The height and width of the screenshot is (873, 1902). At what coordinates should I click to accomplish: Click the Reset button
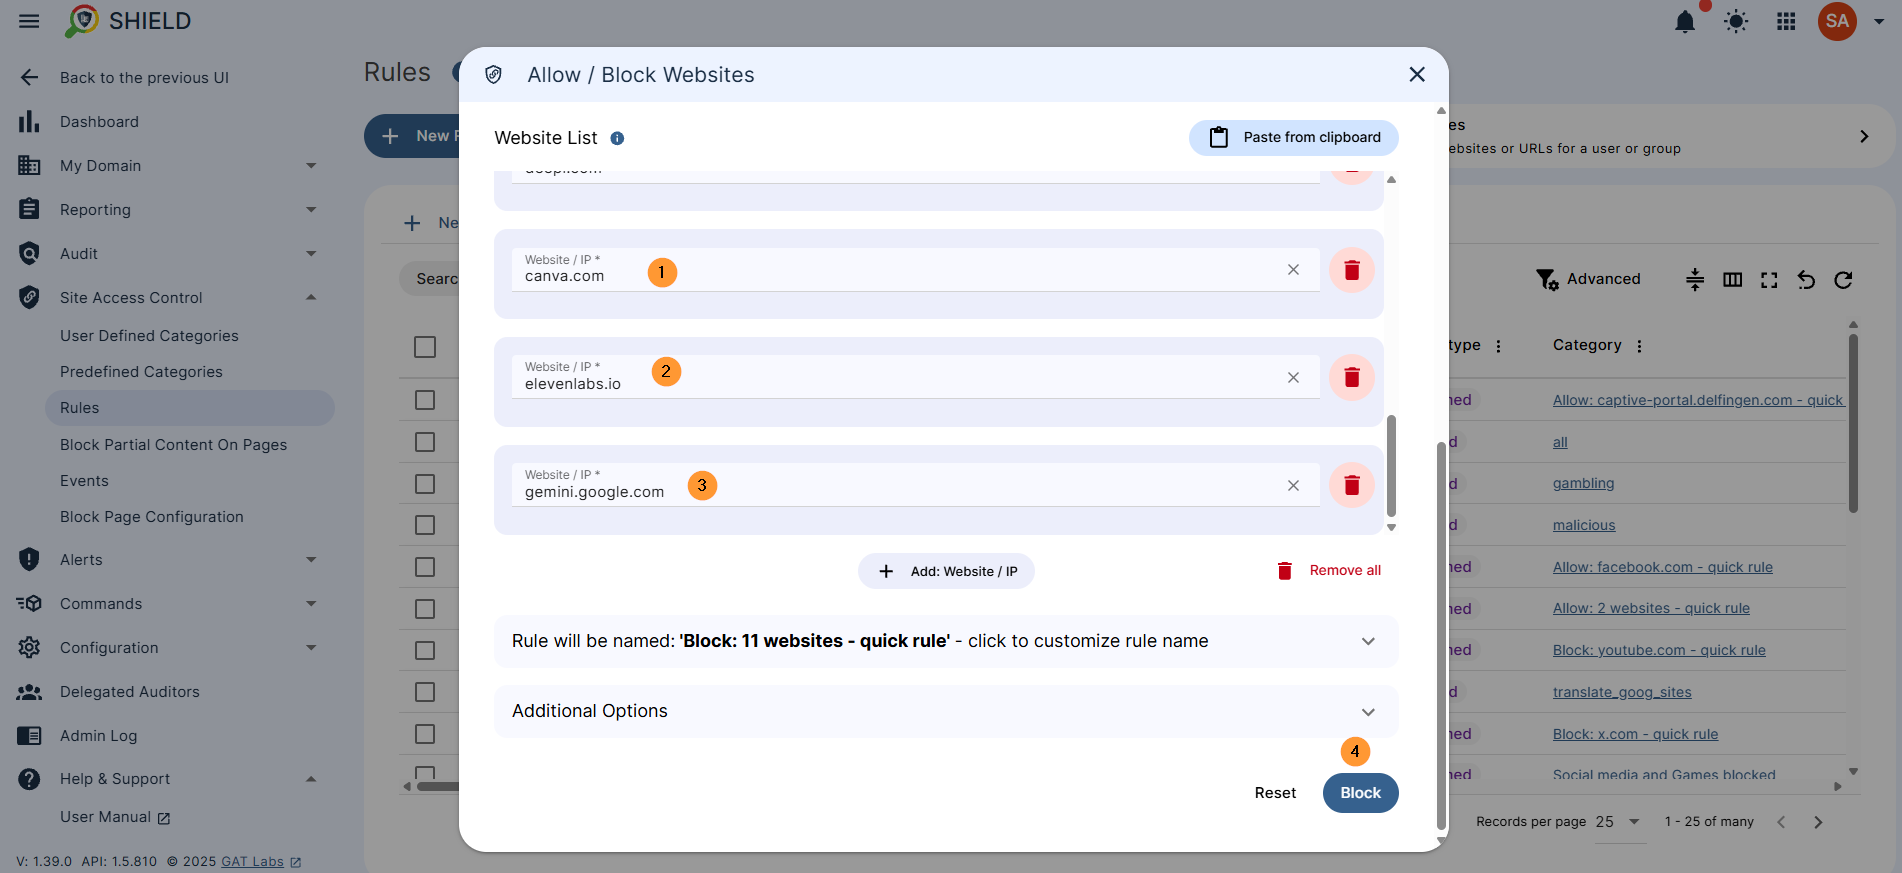(x=1275, y=793)
